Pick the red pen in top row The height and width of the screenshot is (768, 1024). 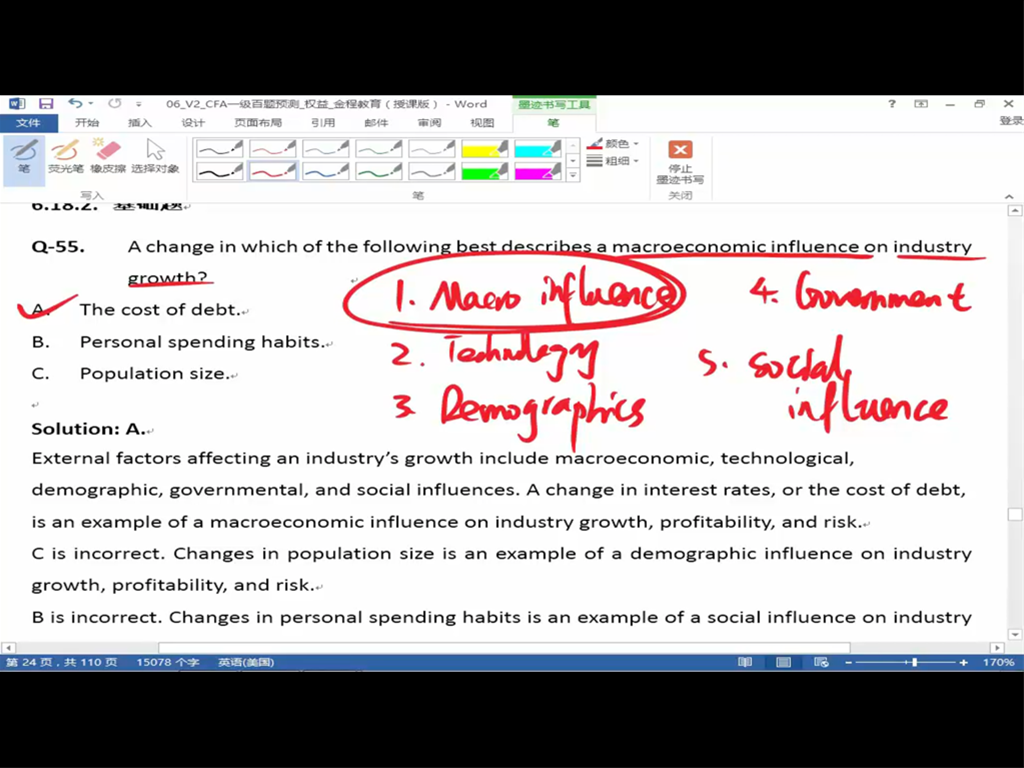(272, 149)
